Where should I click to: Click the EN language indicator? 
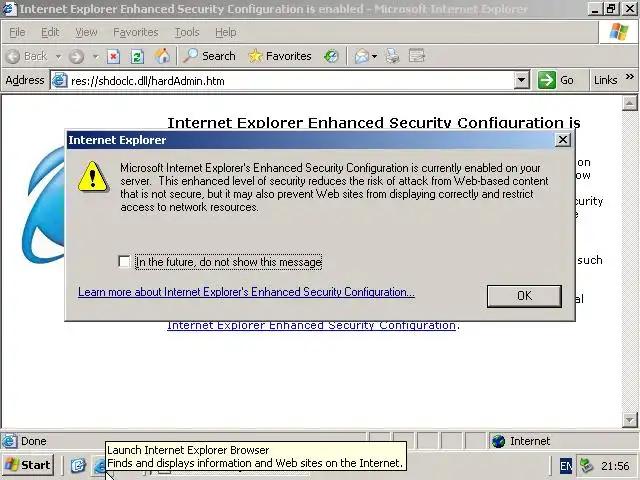click(x=565, y=466)
